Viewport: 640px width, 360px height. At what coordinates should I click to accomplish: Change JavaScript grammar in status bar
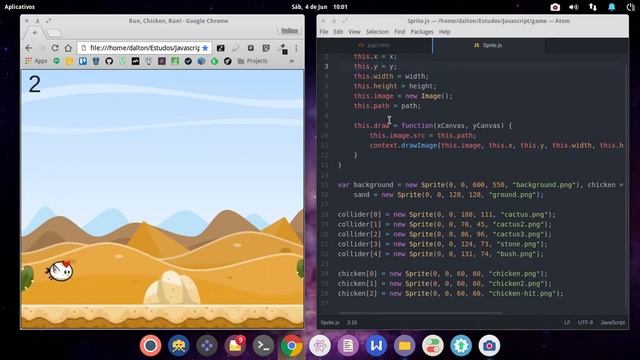pos(613,322)
